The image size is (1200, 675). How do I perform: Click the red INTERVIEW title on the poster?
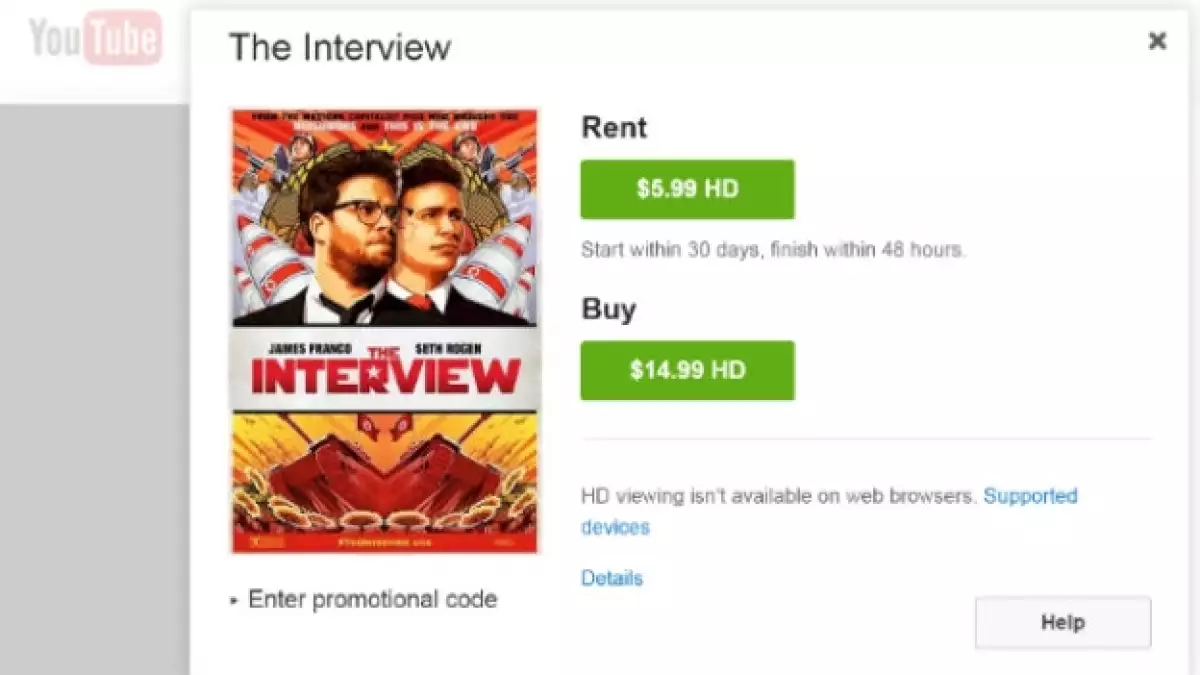click(386, 375)
